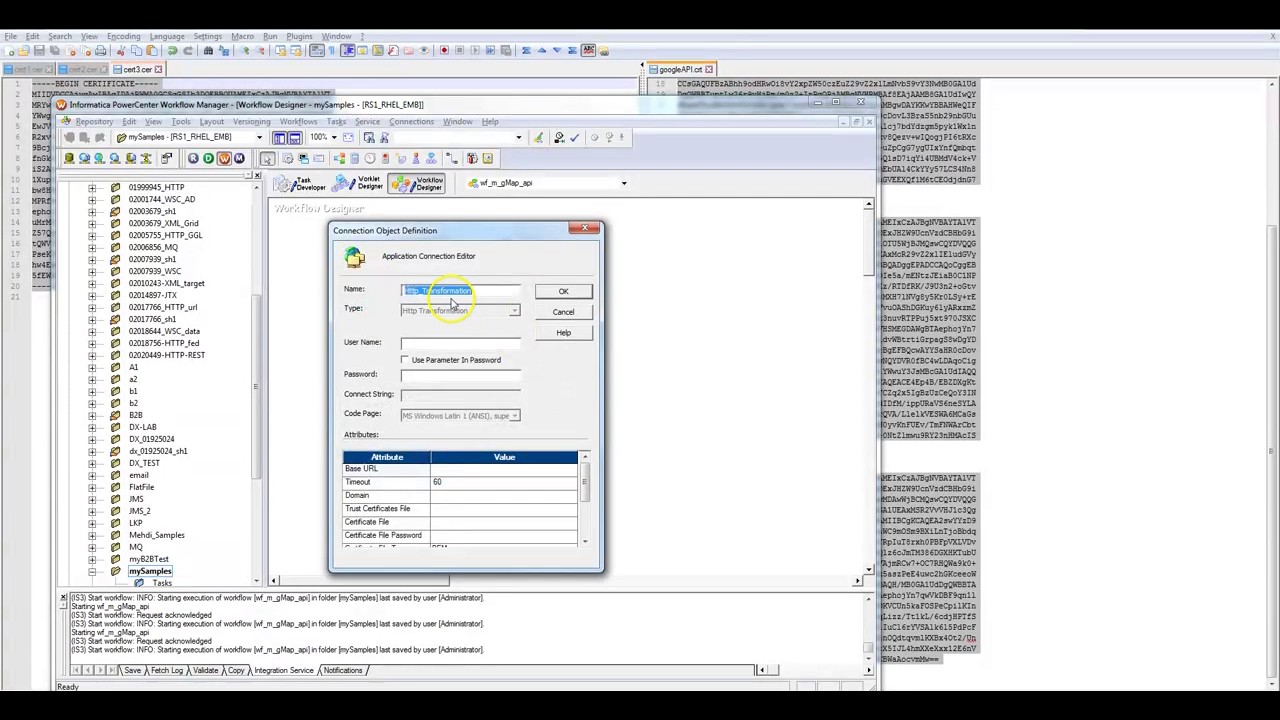Click the User Name input field

[460, 343]
